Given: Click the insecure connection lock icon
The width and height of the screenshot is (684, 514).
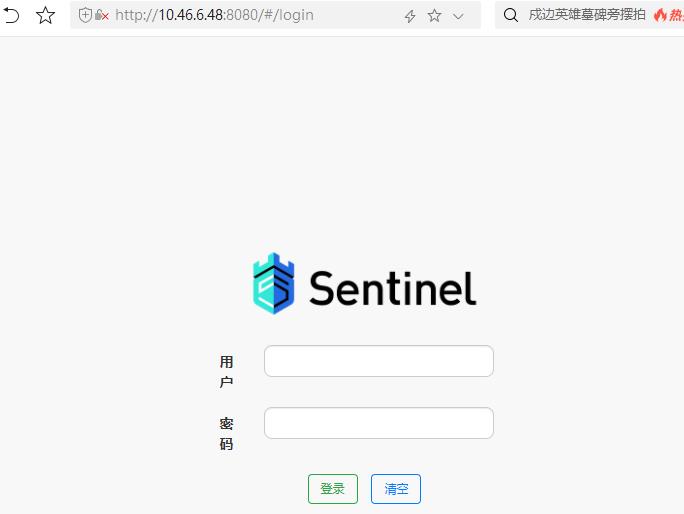Looking at the screenshot, I should tap(101, 15).
